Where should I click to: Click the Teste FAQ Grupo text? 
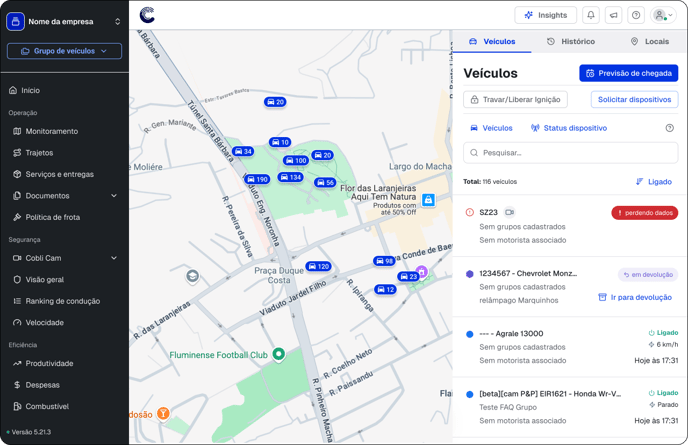tap(508, 407)
